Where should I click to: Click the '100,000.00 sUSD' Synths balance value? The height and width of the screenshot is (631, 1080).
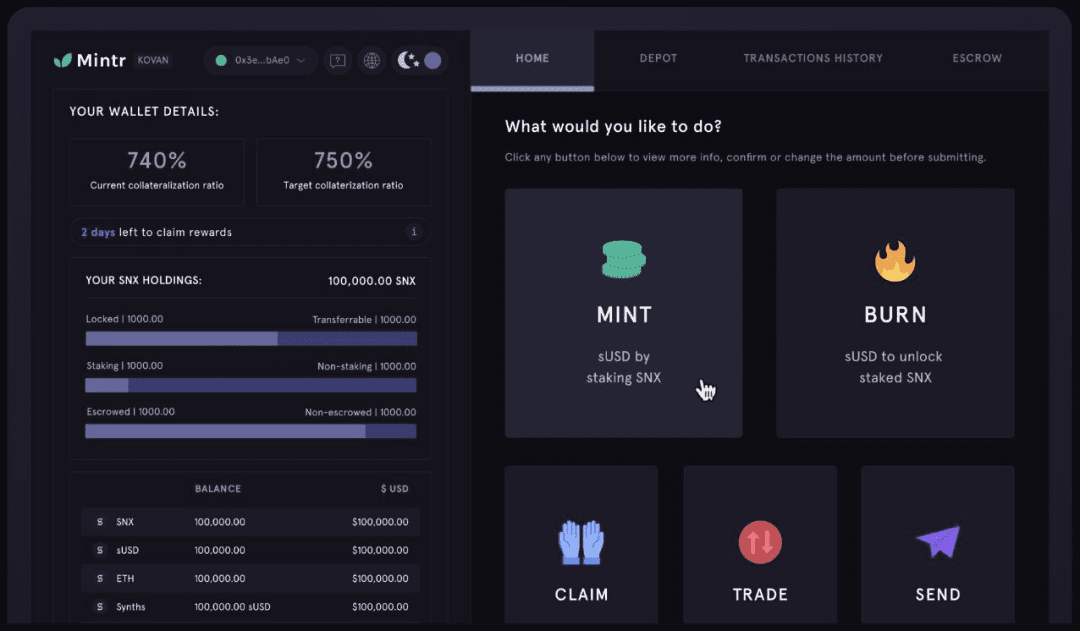click(x=232, y=606)
